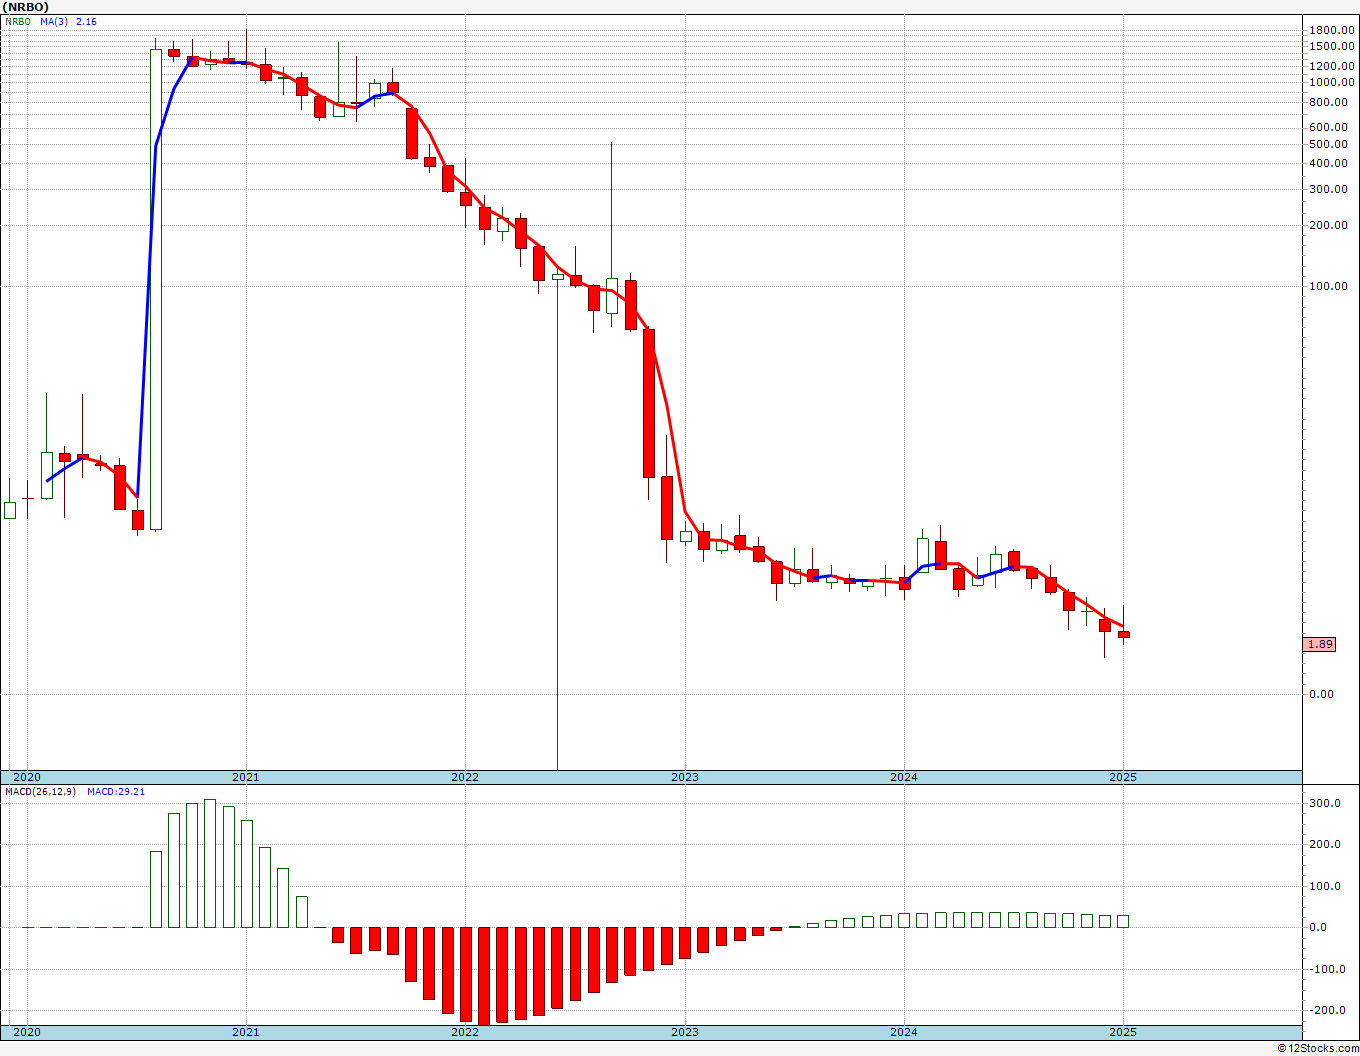Click 2021 on the MACD panel time axis

click(x=246, y=1032)
